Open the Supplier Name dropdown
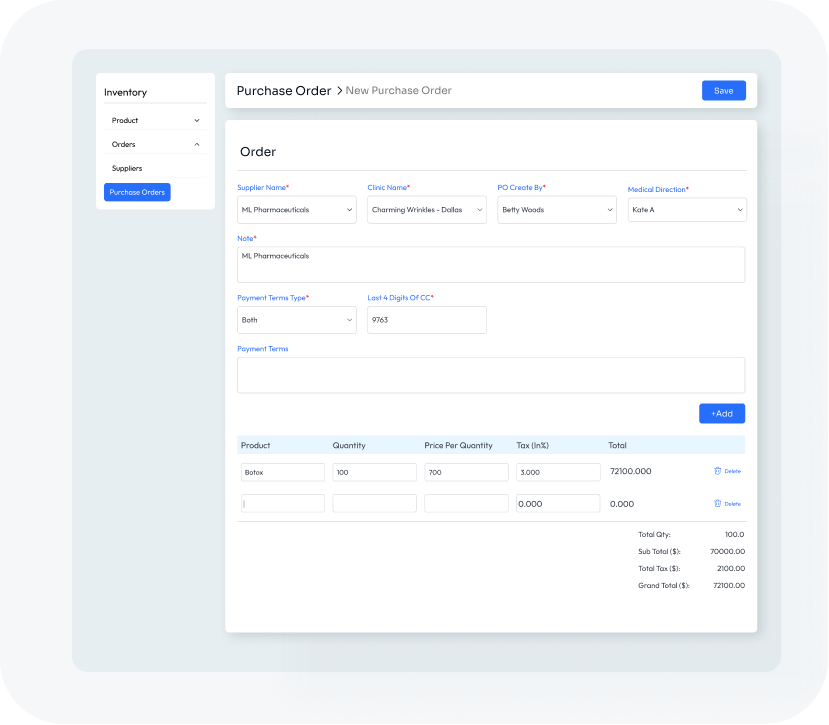829x725 pixels. [296, 210]
